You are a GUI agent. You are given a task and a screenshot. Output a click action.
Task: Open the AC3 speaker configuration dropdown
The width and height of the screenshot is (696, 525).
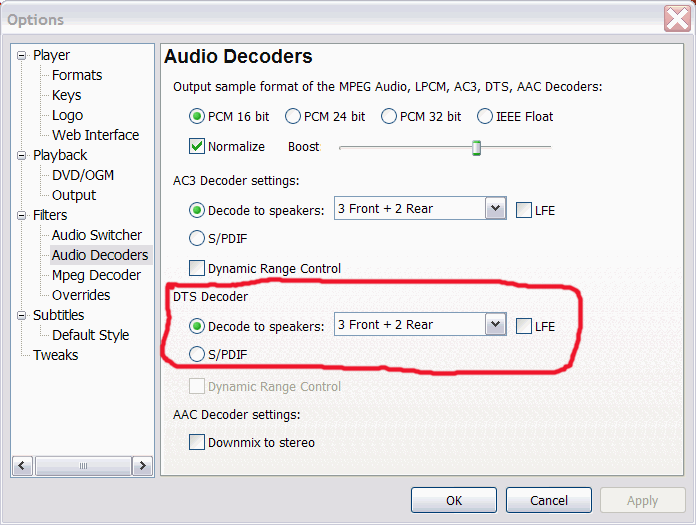495,209
